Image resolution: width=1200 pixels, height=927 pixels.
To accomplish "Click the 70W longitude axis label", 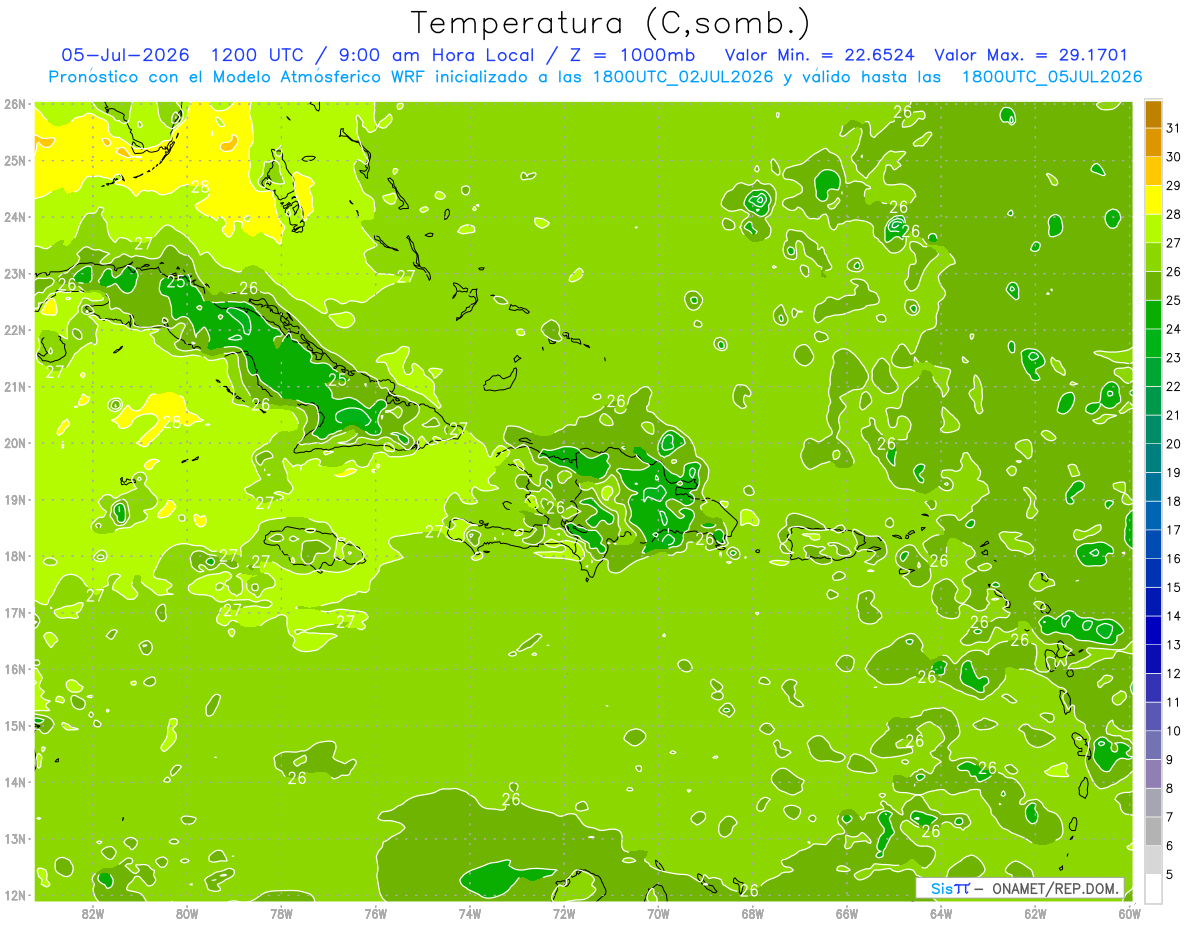I will [658, 912].
